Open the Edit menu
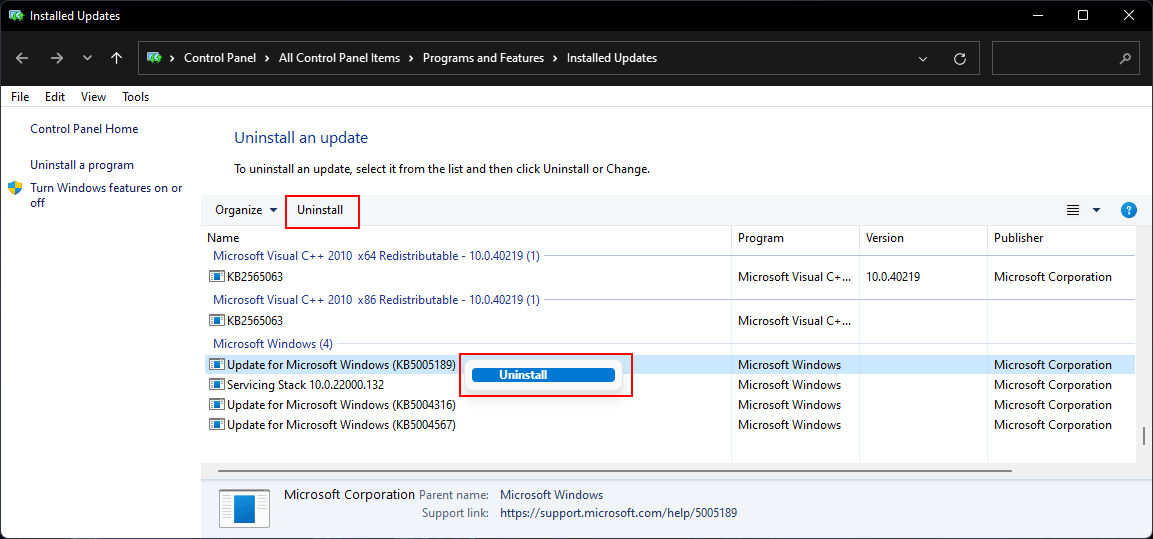This screenshot has width=1153, height=539. point(54,96)
